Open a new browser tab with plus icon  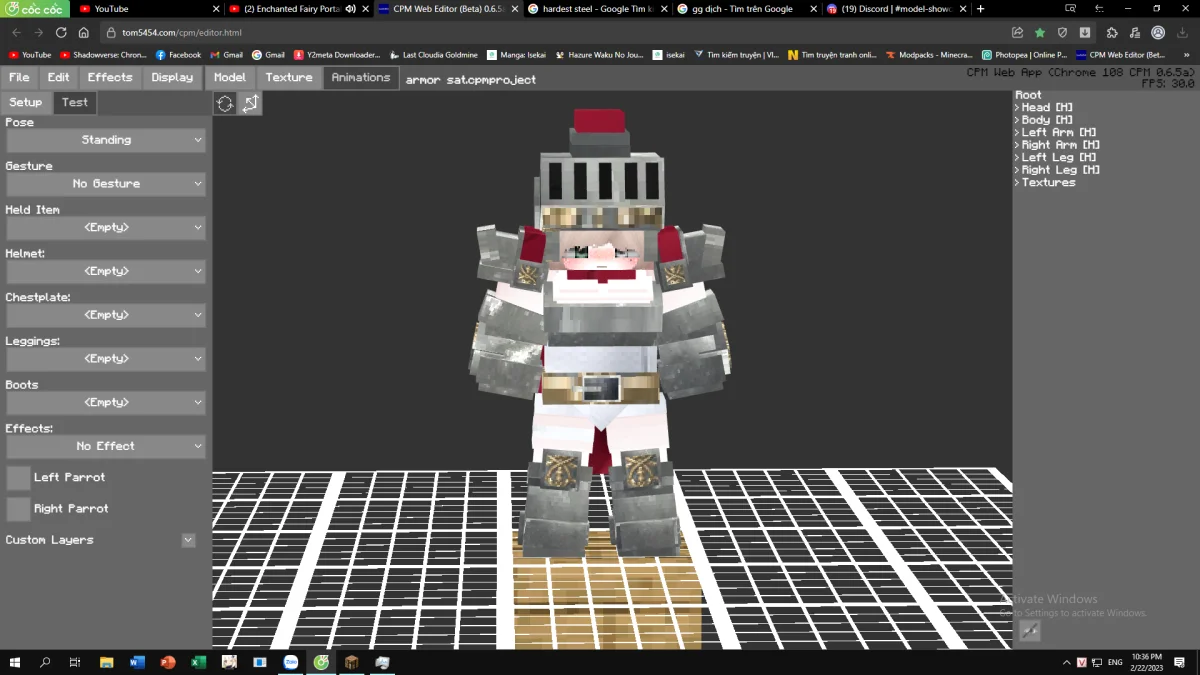click(980, 9)
